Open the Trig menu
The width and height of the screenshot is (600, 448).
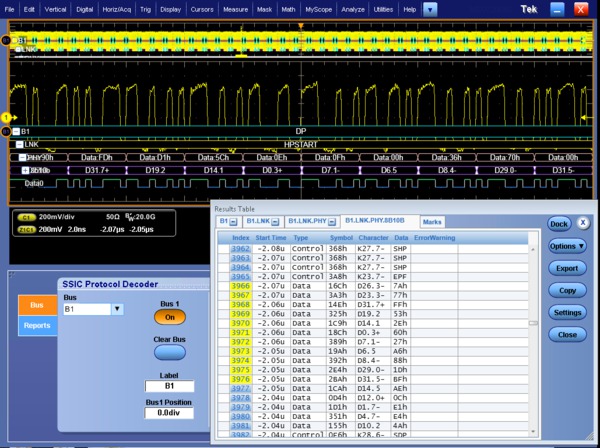[145, 10]
